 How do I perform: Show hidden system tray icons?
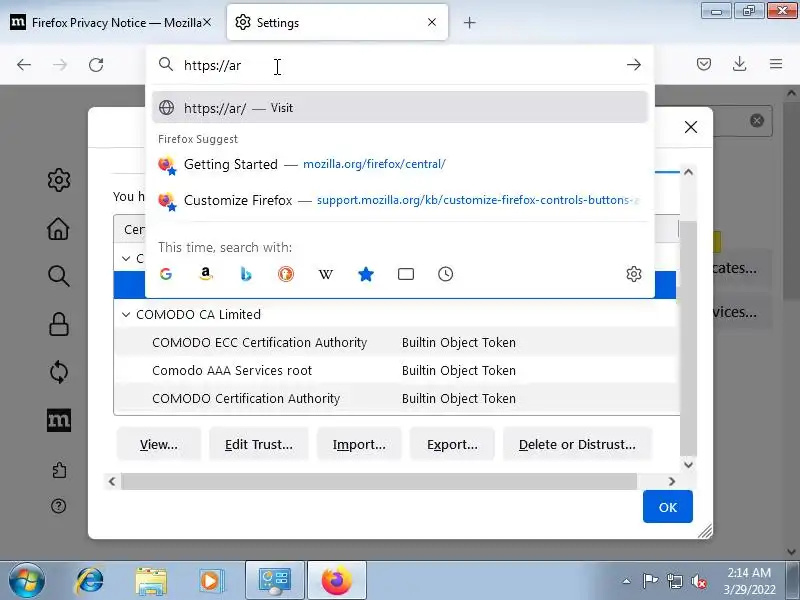627,581
